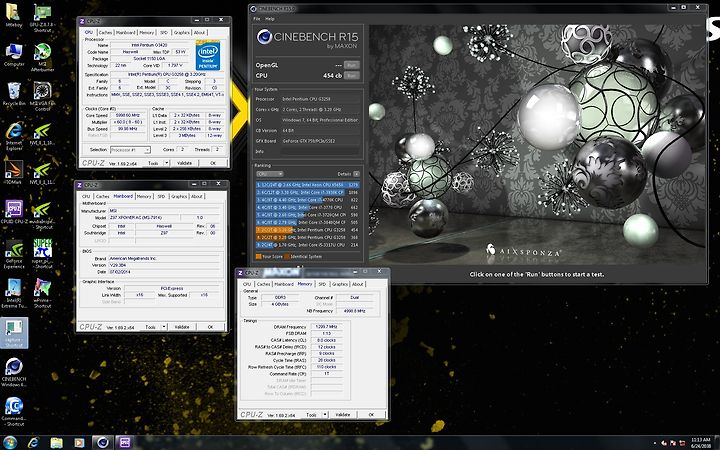
Task: Toggle the ranking Details button in Cinebench
Action: tap(356, 174)
